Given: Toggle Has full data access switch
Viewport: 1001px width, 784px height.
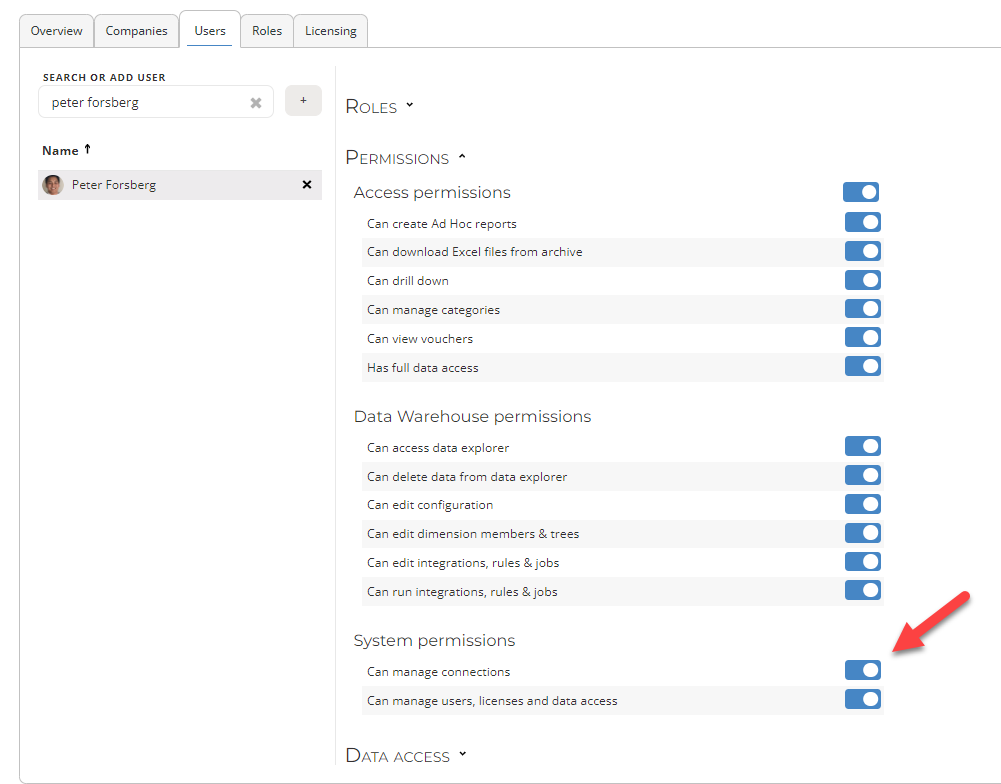Looking at the screenshot, I should (862, 367).
